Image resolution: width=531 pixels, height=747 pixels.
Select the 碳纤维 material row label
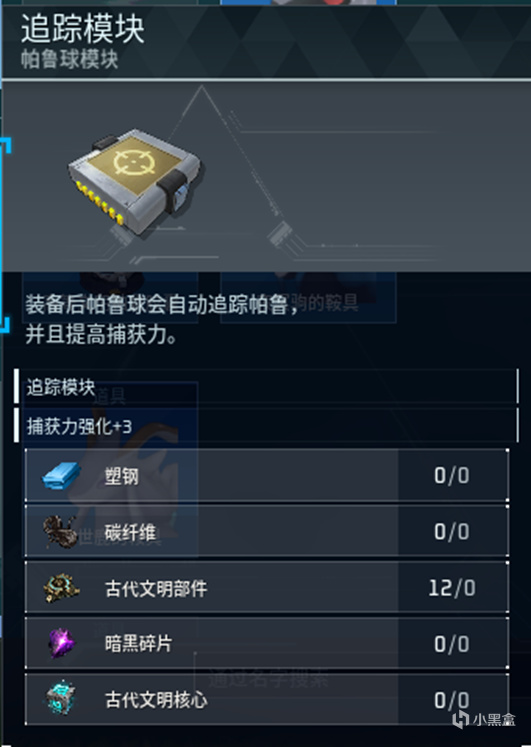[130, 532]
